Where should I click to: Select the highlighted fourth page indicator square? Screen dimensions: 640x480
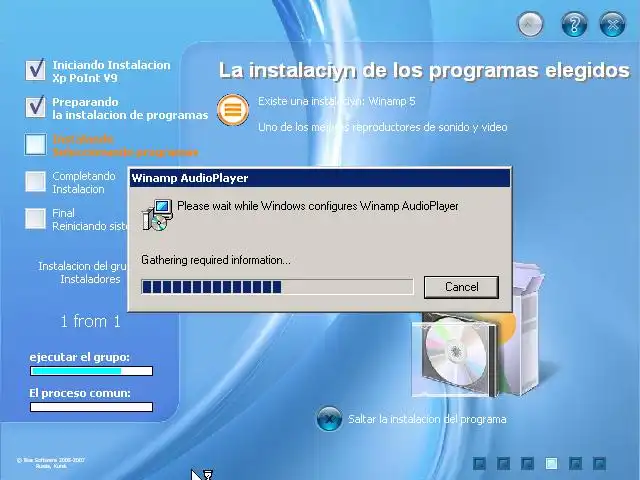coord(551,463)
